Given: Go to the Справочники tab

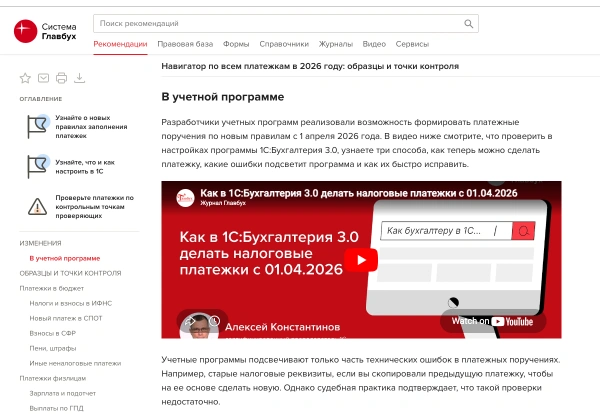Looking at the screenshot, I should pyautogui.click(x=284, y=44).
